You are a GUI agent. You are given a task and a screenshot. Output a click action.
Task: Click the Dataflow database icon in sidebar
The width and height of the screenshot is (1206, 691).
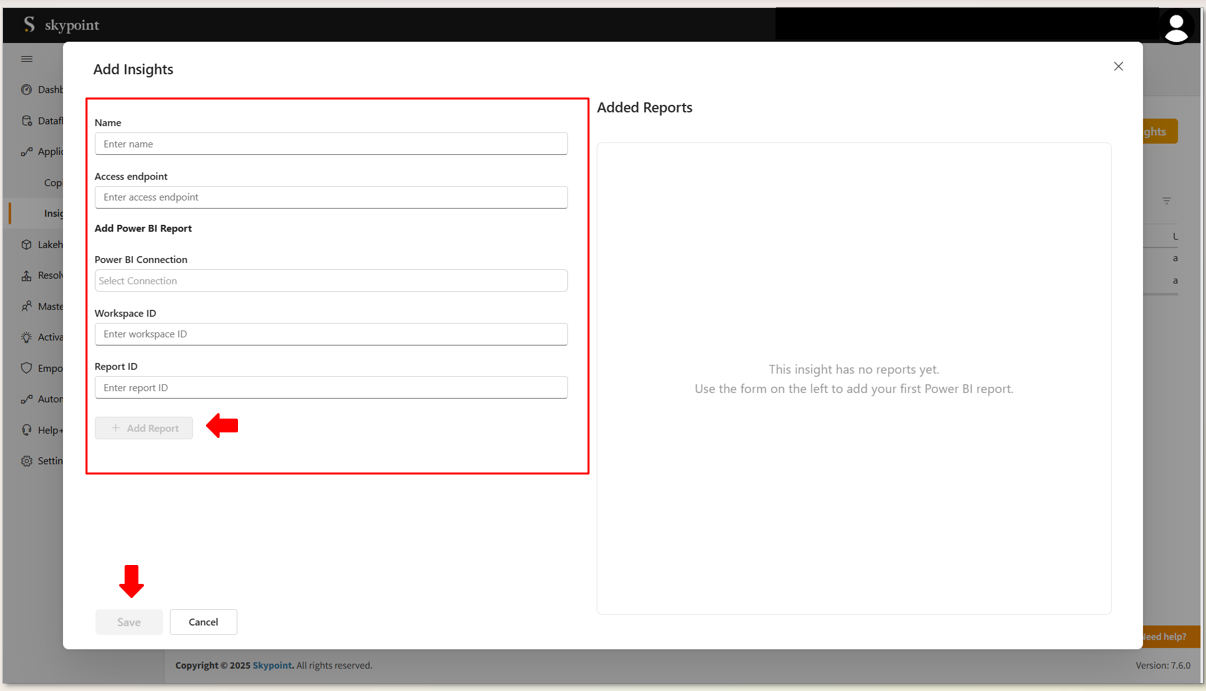pos(27,121)
